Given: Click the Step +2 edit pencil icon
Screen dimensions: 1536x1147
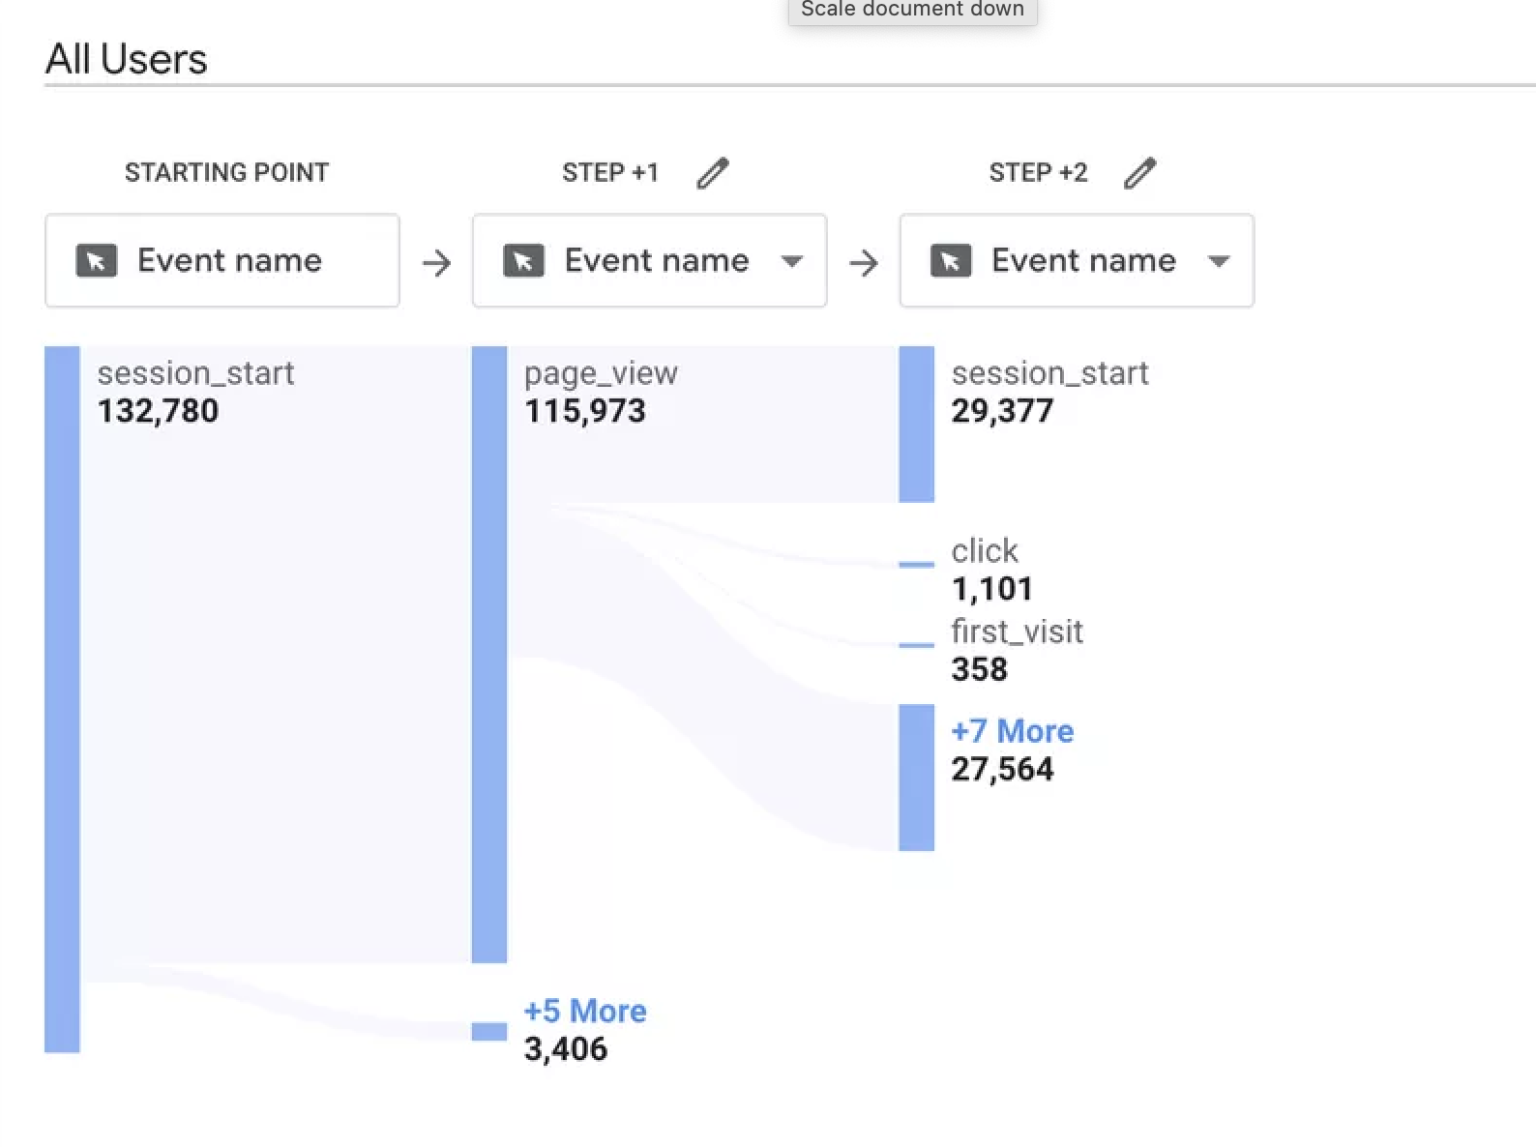Looking at the screenshot, I should pyautogui.click(x=1140, y=172).
